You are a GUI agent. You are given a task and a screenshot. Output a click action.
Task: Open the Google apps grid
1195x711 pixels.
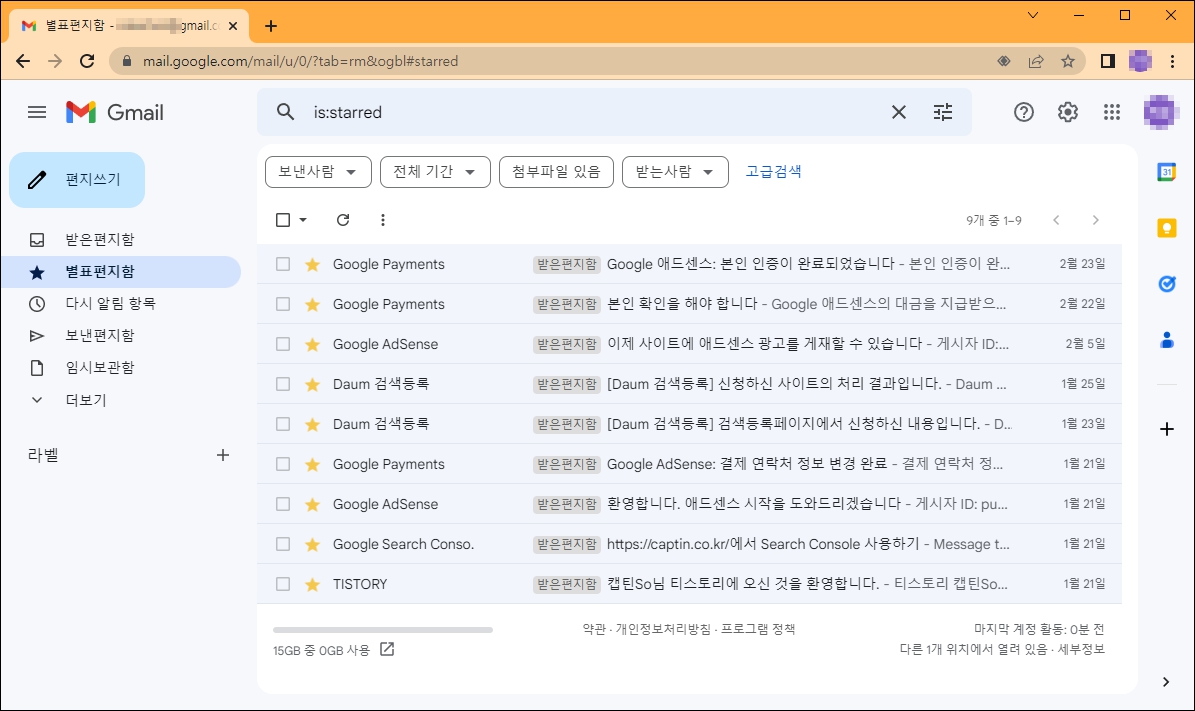pyautogui.click(x=1112, y=112)
